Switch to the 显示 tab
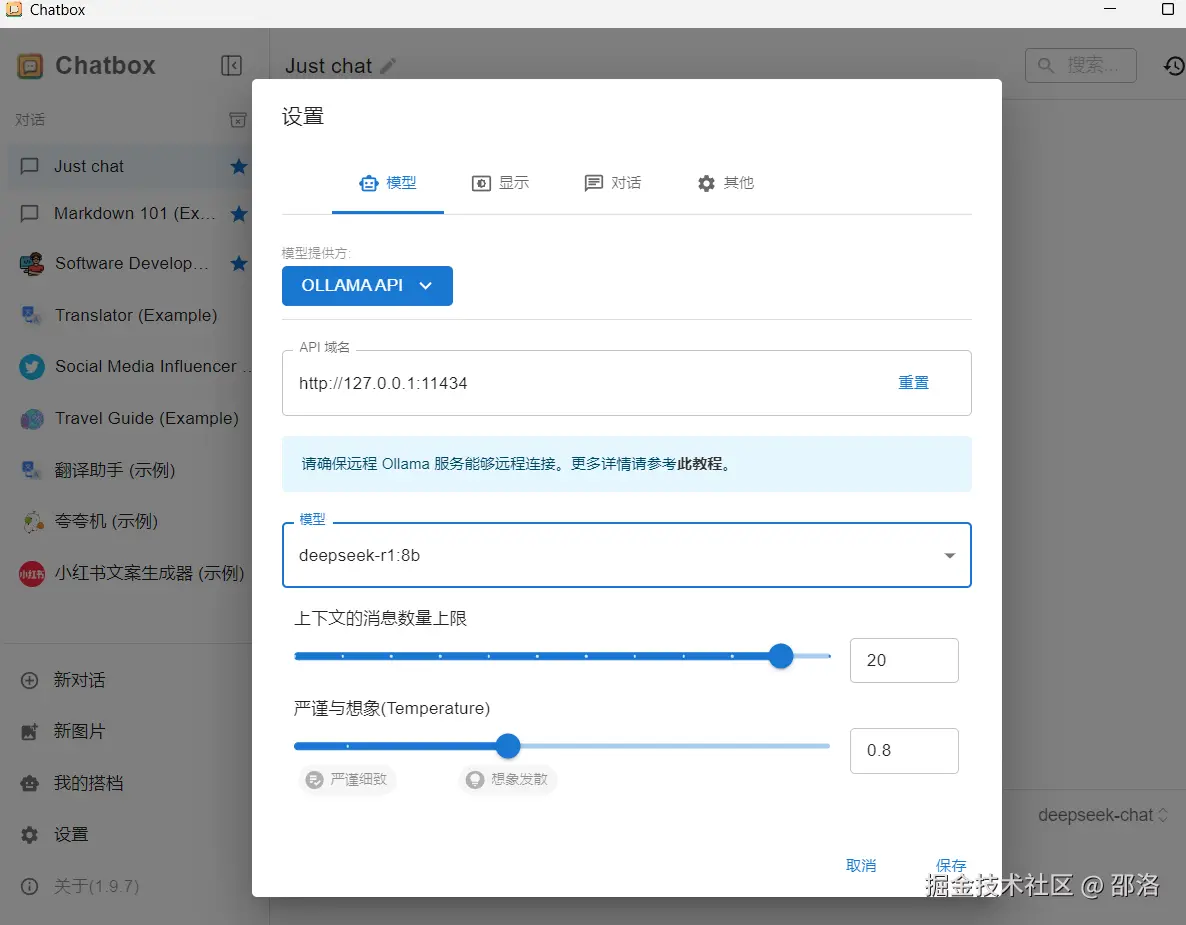1186x925 pixels. 500,183
